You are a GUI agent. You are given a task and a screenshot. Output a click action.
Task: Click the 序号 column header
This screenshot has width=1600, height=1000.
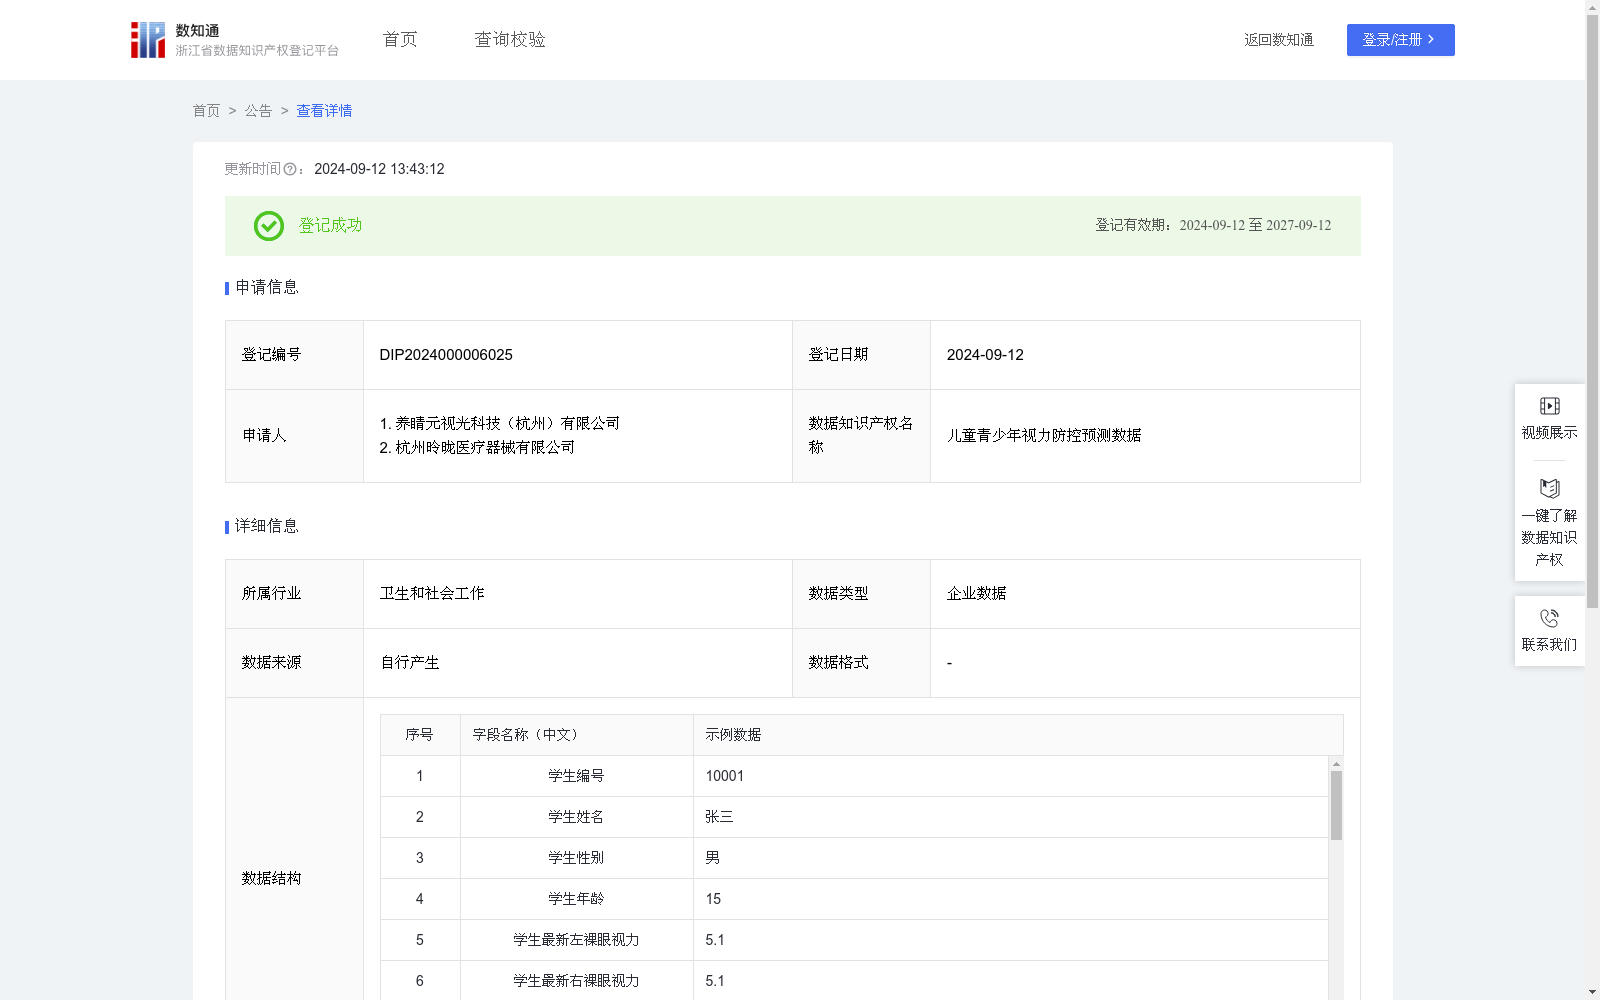pos(420,735)
